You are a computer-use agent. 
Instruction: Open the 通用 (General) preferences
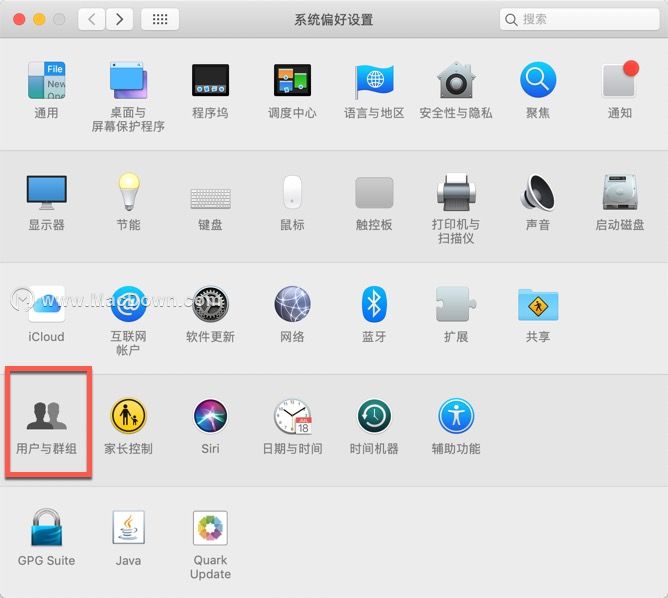pyautogui.click(x=46, y=80)
